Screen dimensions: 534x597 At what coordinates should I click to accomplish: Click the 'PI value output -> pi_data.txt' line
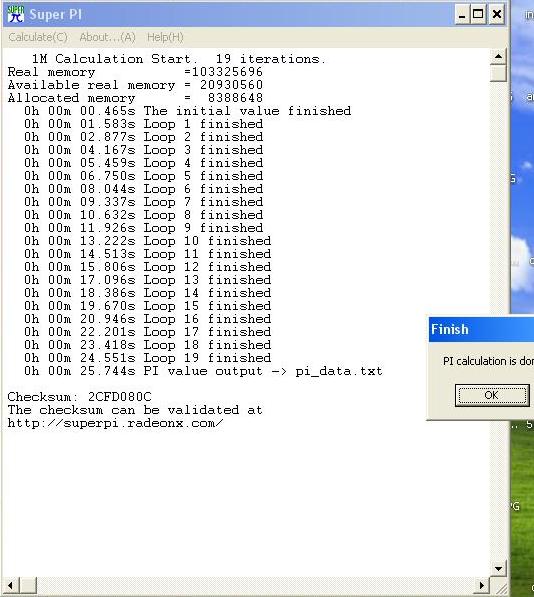(203, 371)
